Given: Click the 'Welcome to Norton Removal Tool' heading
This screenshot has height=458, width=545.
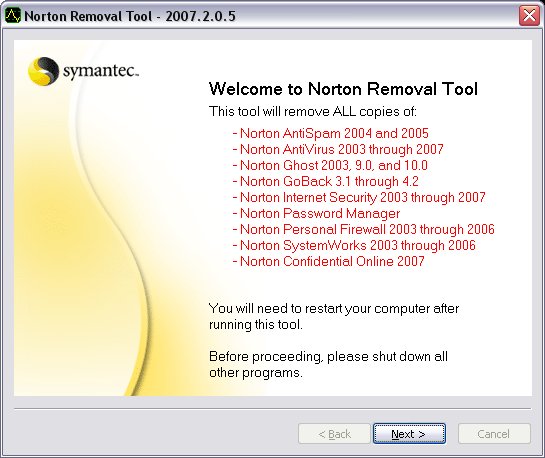Looking at the screenshot, I should (343, 89).
